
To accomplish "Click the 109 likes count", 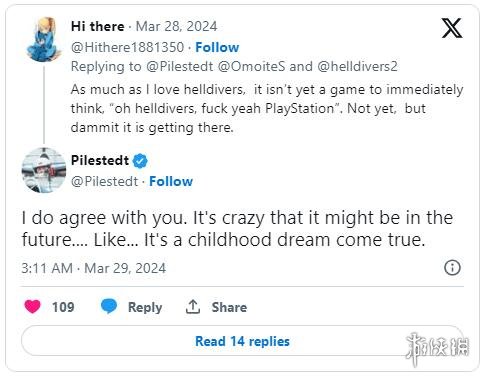I will 63,307.
